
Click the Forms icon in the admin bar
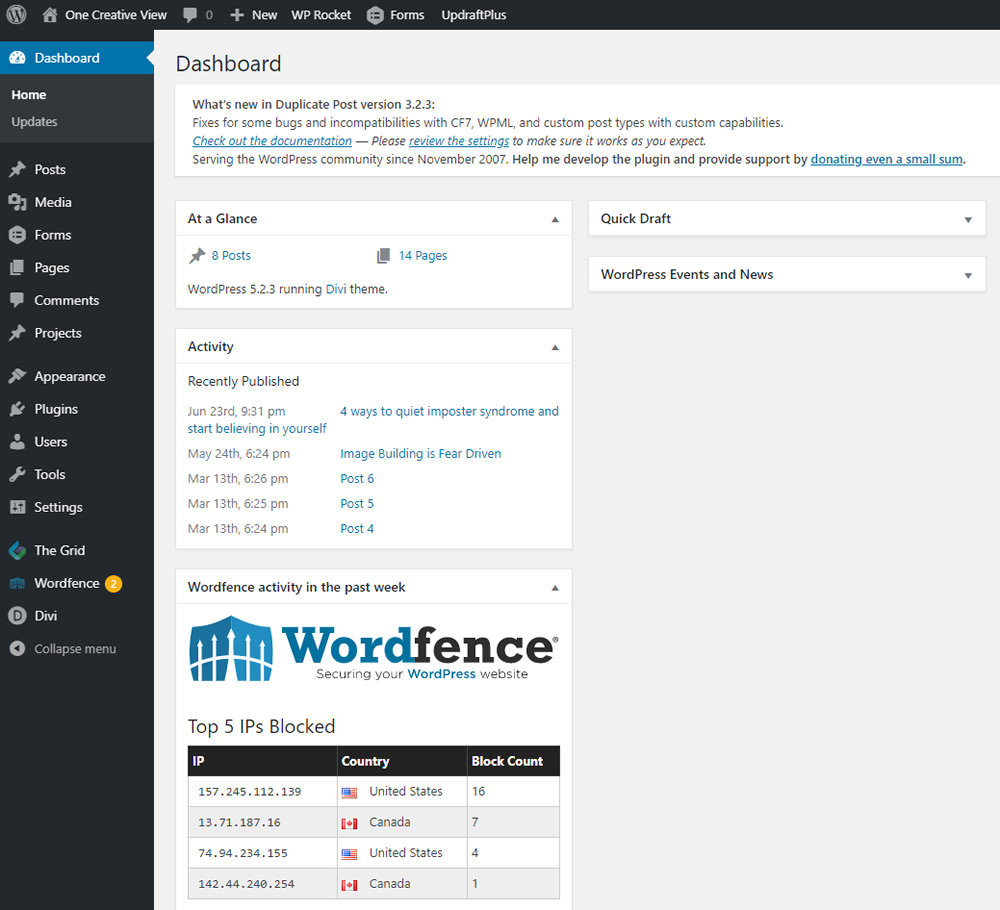(376, 15)
